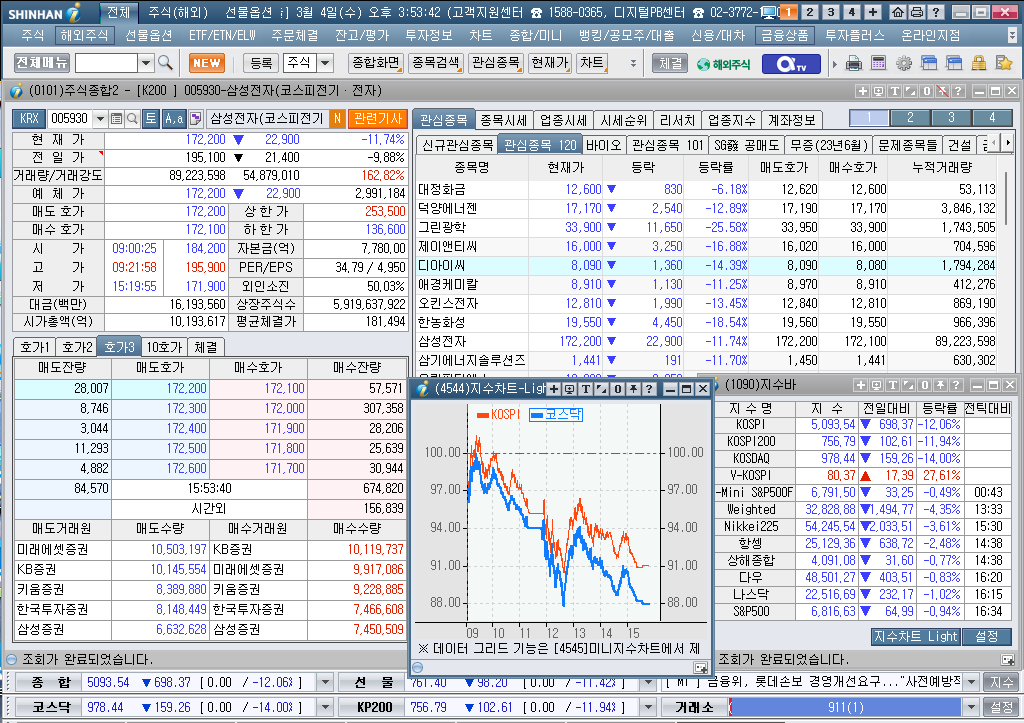Open the settings gear icon in toolbar
This screenshot has height=723, width=1024.
coord(904,63)
